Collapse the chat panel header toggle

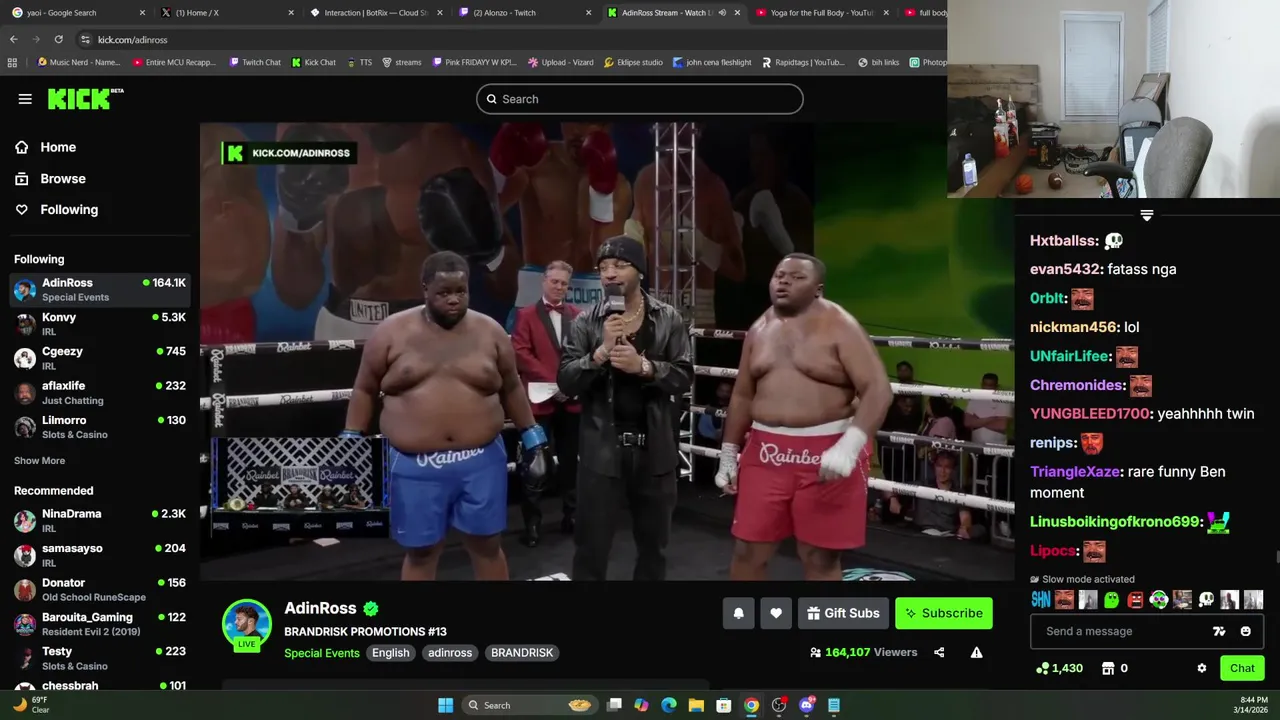1147,215
